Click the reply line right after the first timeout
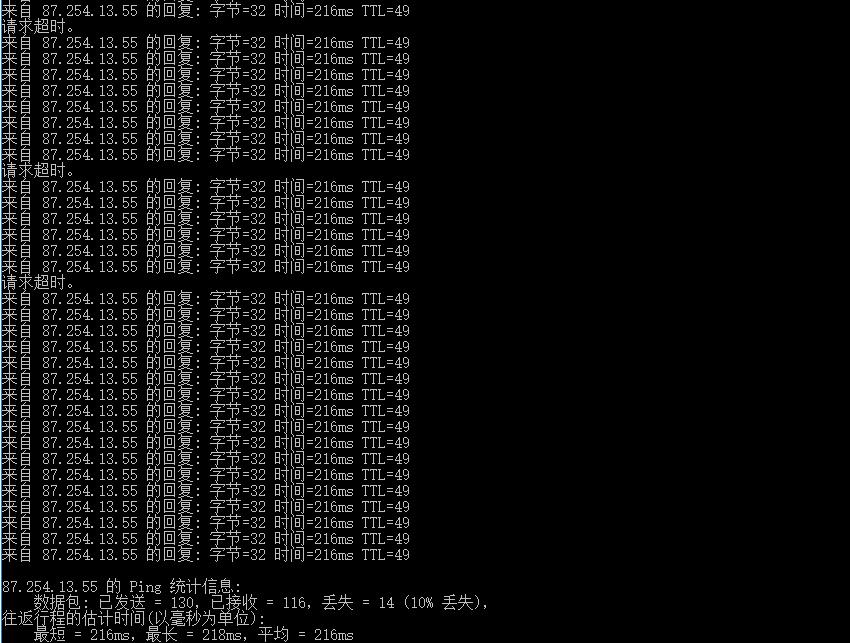The image size is (850, 643). [205, 43]
